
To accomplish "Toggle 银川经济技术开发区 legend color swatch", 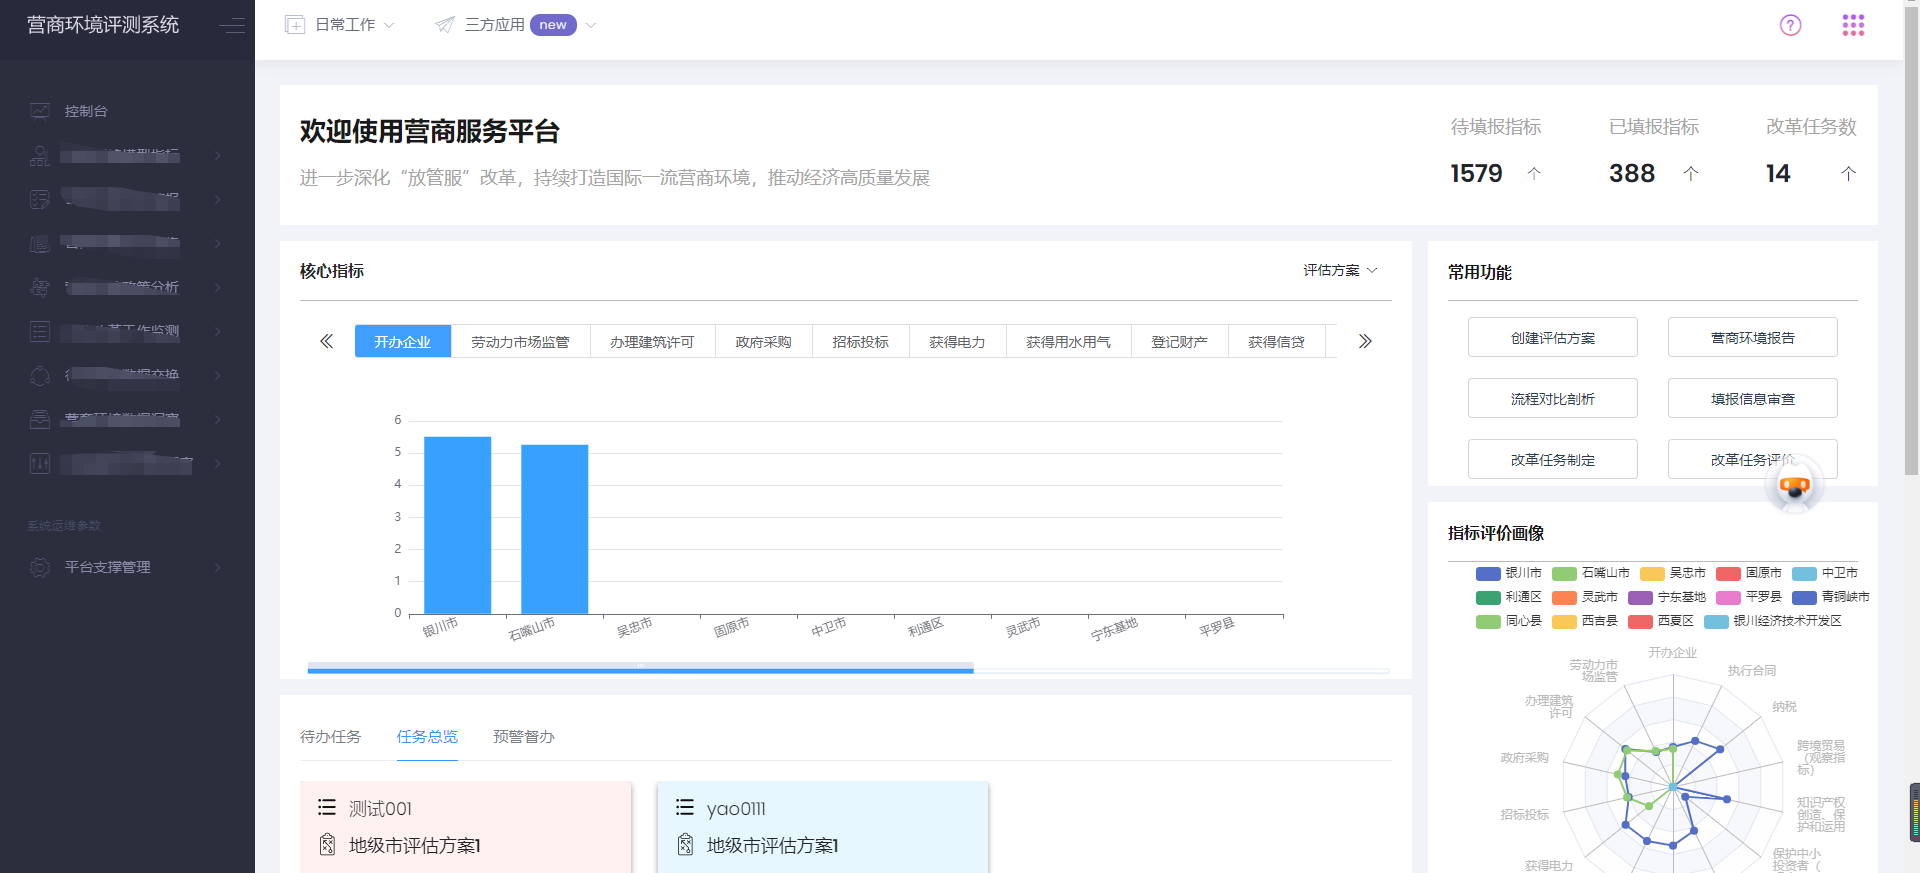I will (x=1716, y=621).
